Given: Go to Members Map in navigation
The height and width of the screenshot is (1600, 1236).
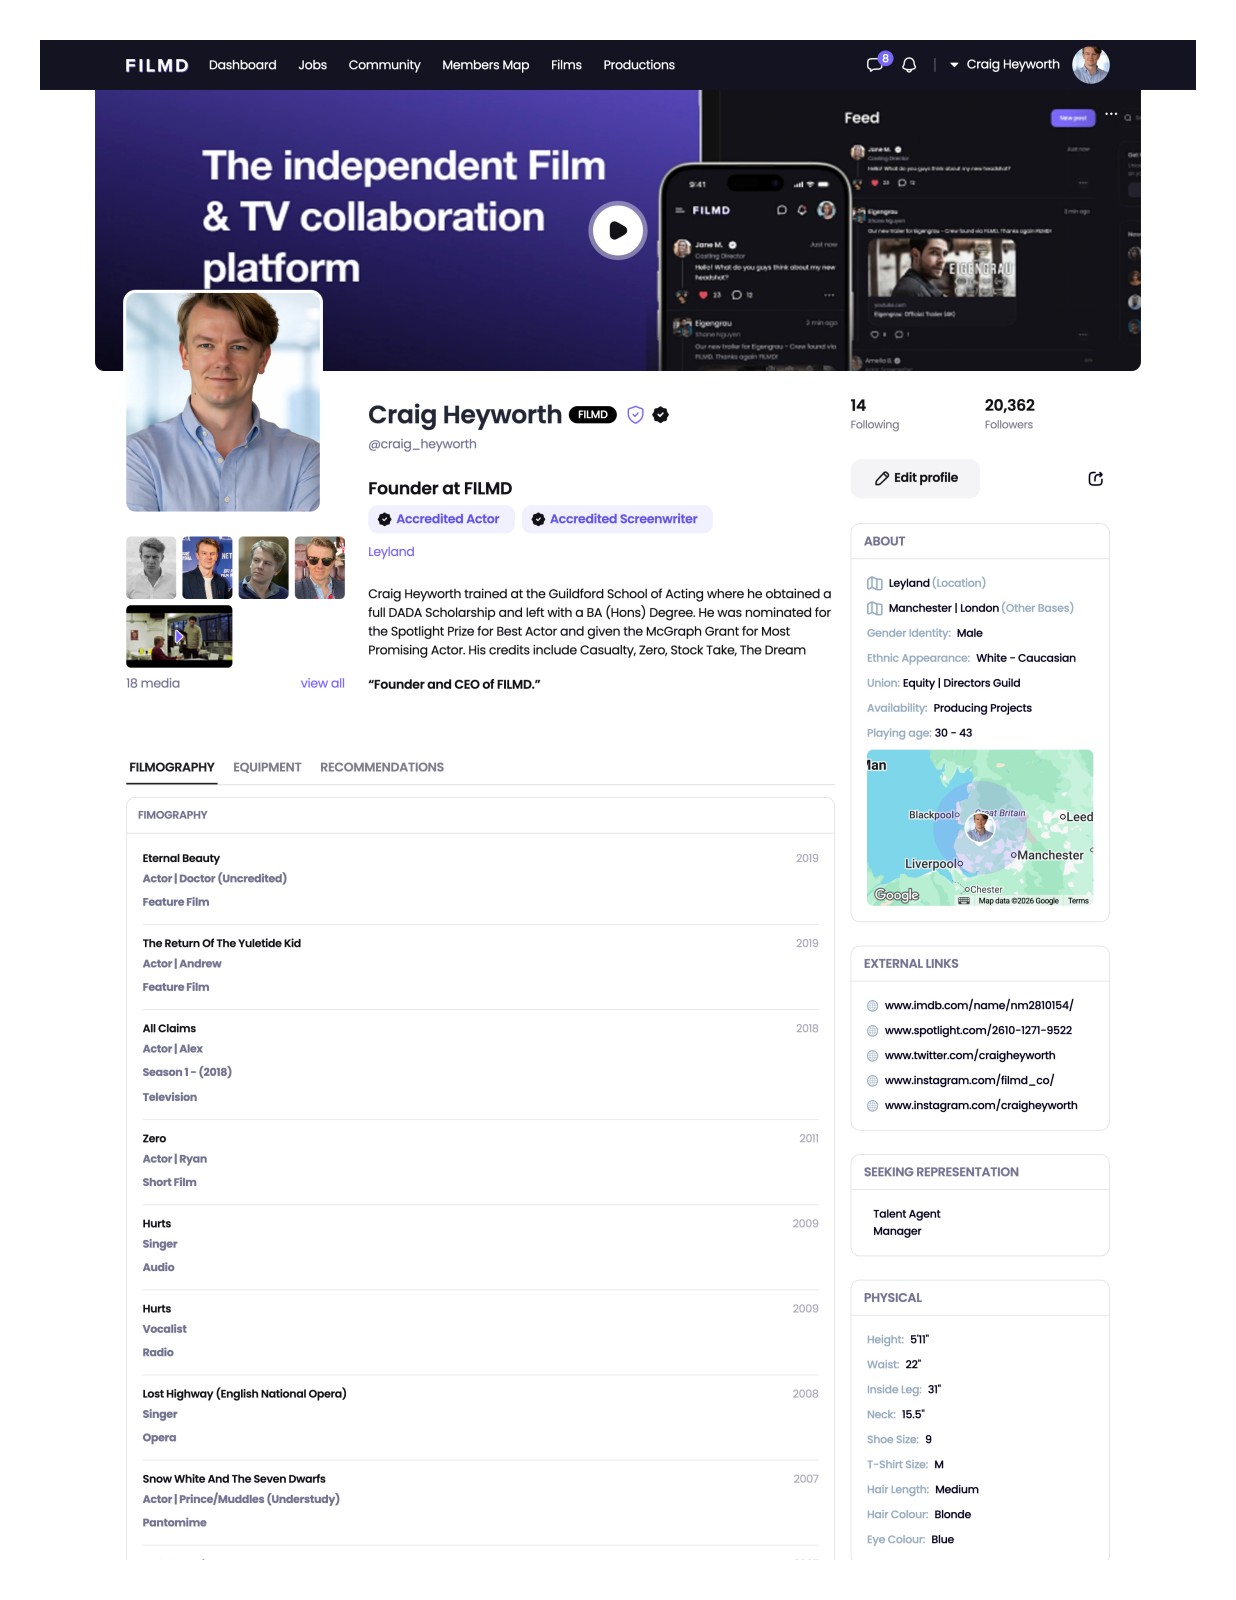Looking at the screenshot, I should [x=485, y=65].
